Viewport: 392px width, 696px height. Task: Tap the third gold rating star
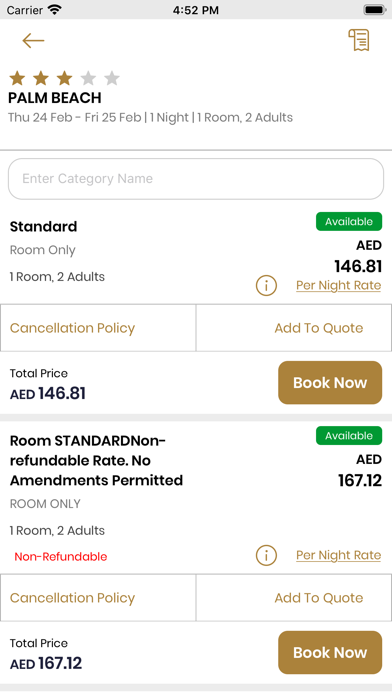coord(64,79)
